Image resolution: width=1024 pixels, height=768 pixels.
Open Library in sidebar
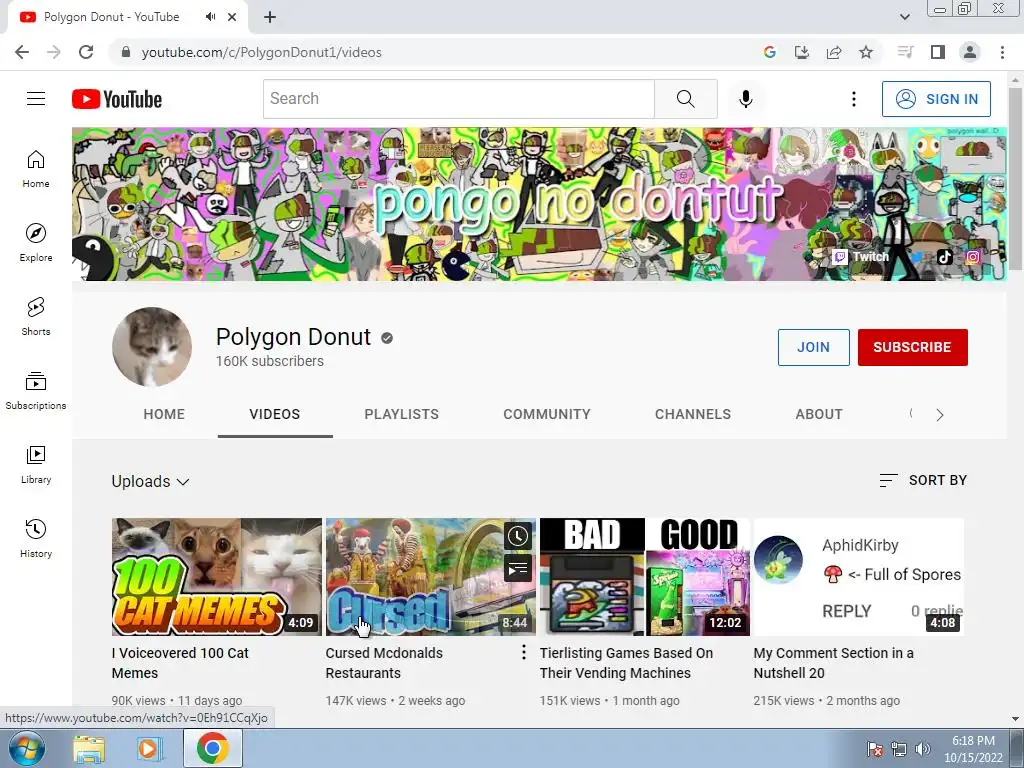pos(36,464)
